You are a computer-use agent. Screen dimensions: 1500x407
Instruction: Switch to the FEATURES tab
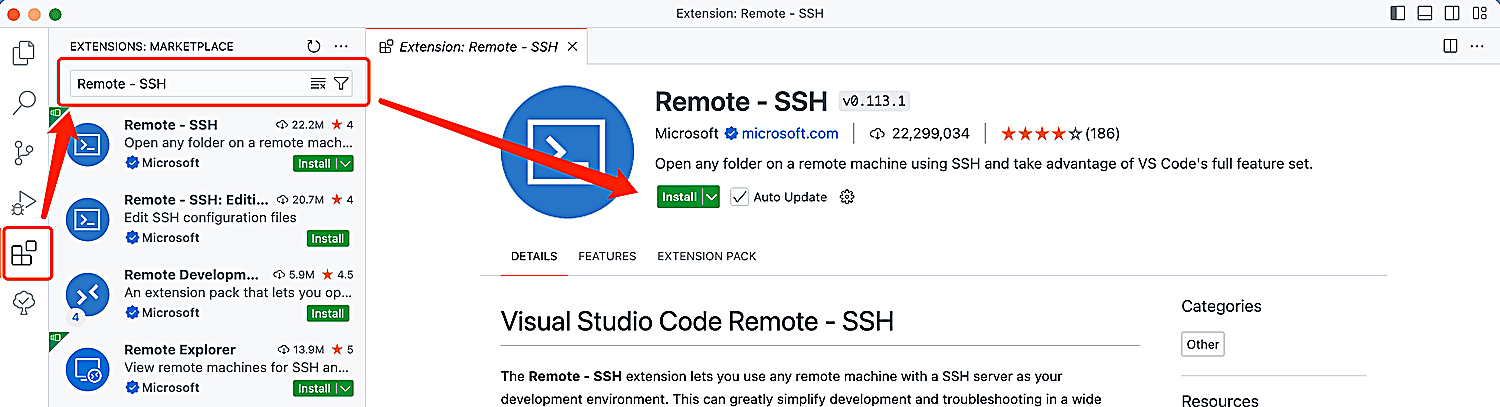(607, 257)
